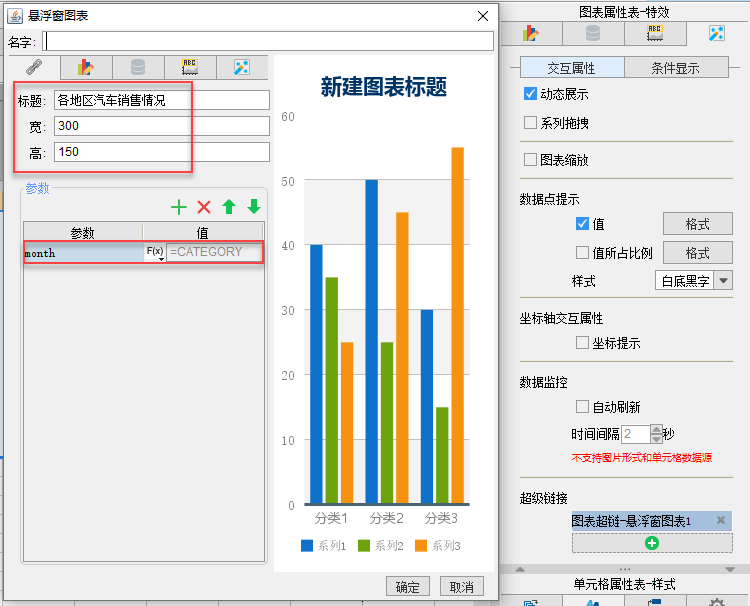Click the =CATEGORY value field
This screenshot has height=606, width=750.
(x=214, y=252)
